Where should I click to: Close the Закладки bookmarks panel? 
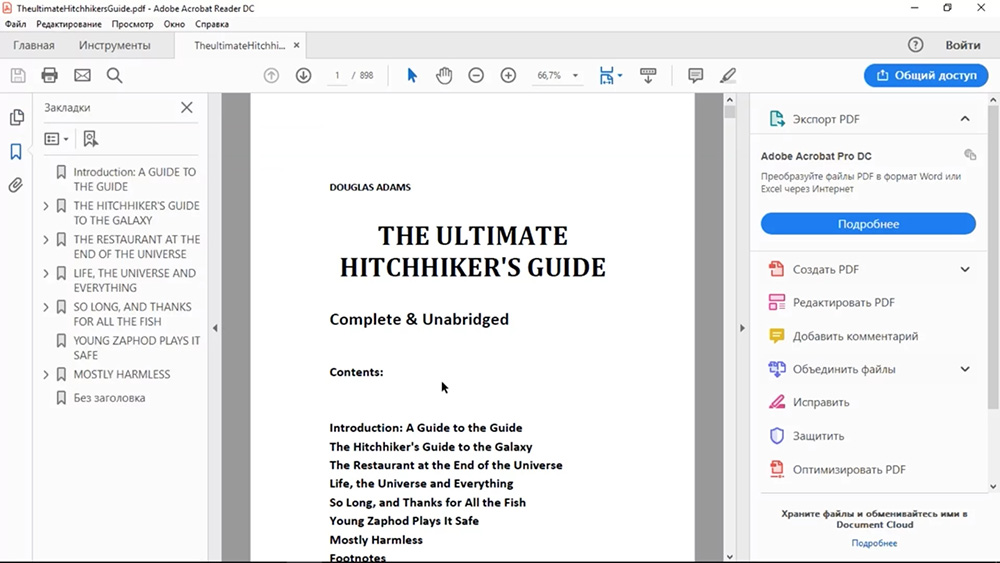(187, 108)
